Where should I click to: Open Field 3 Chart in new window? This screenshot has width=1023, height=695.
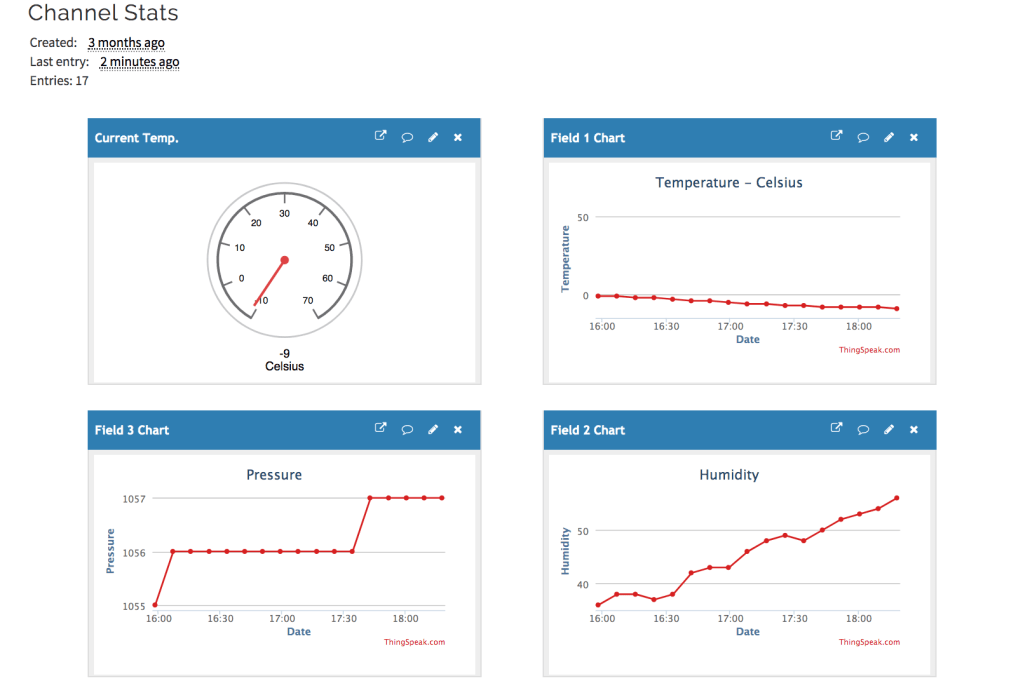tap(380, 429)
